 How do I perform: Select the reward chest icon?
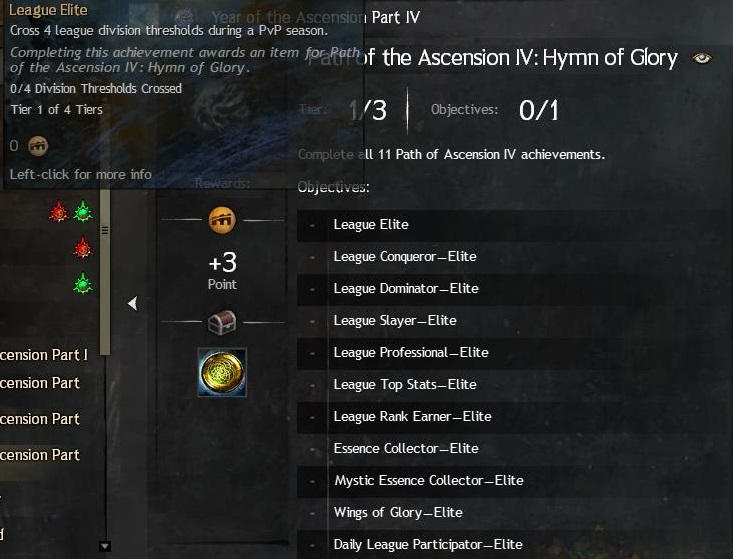pyautogui.click(x=222, y=322)
